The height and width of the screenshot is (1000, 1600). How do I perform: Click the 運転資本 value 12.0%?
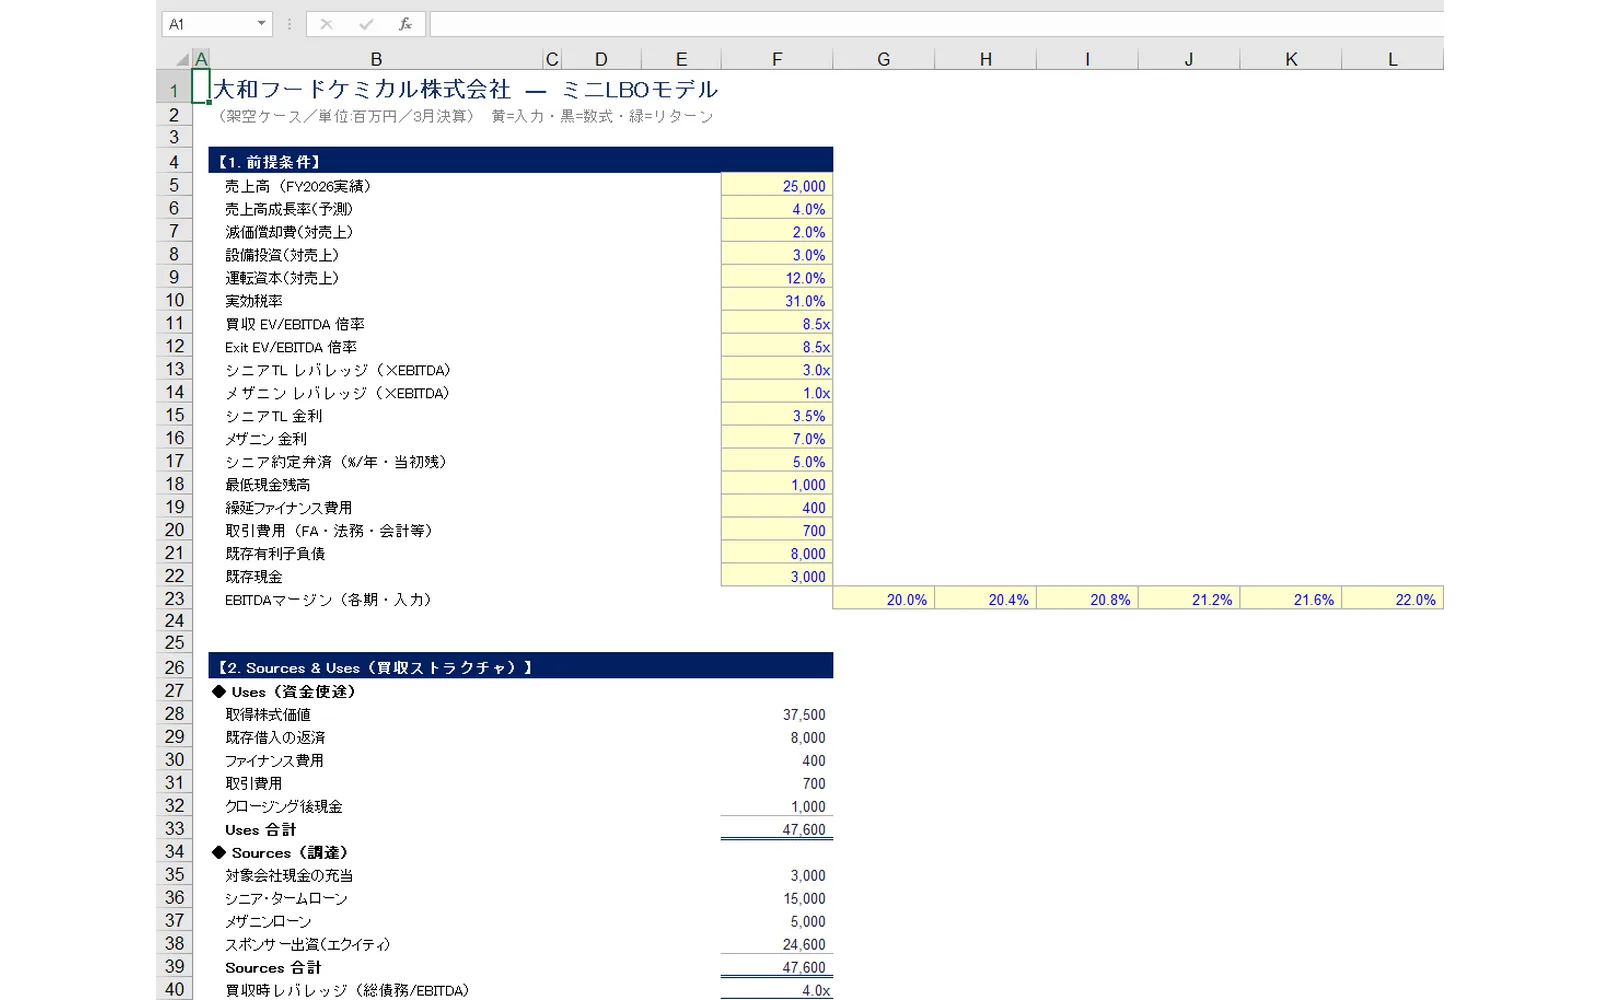coord(777,278)
